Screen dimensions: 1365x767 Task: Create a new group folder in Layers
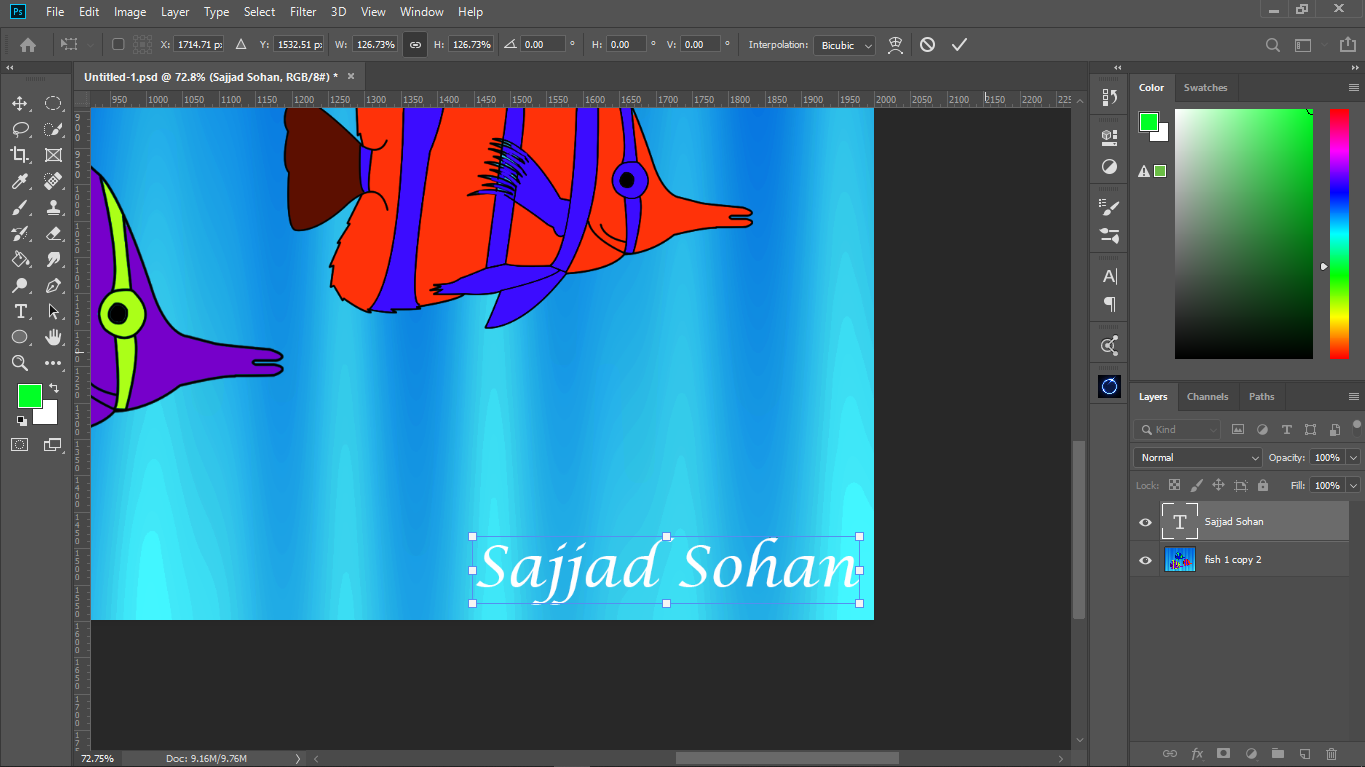(x=1277, y=753)
